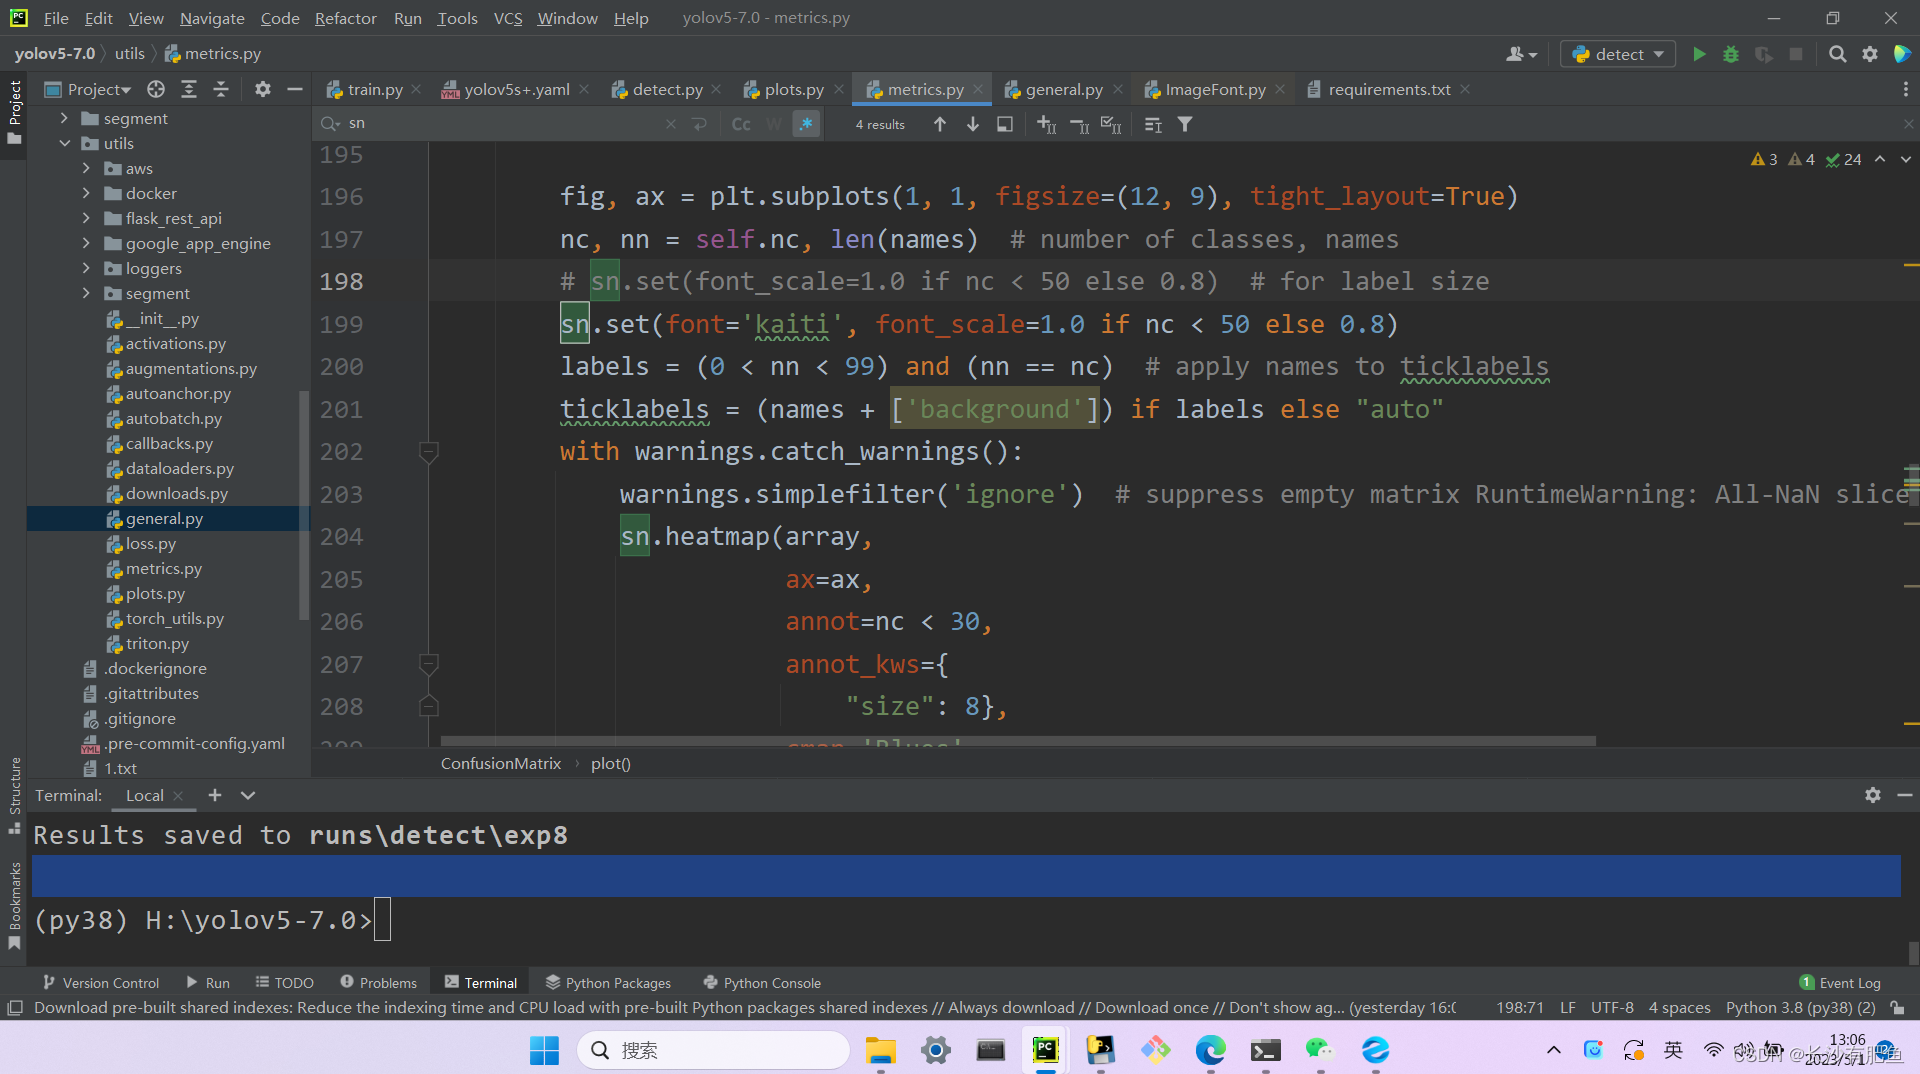1920x1074 pixels.
Task: Open search filter options
Action: [x=1185, y=124]
